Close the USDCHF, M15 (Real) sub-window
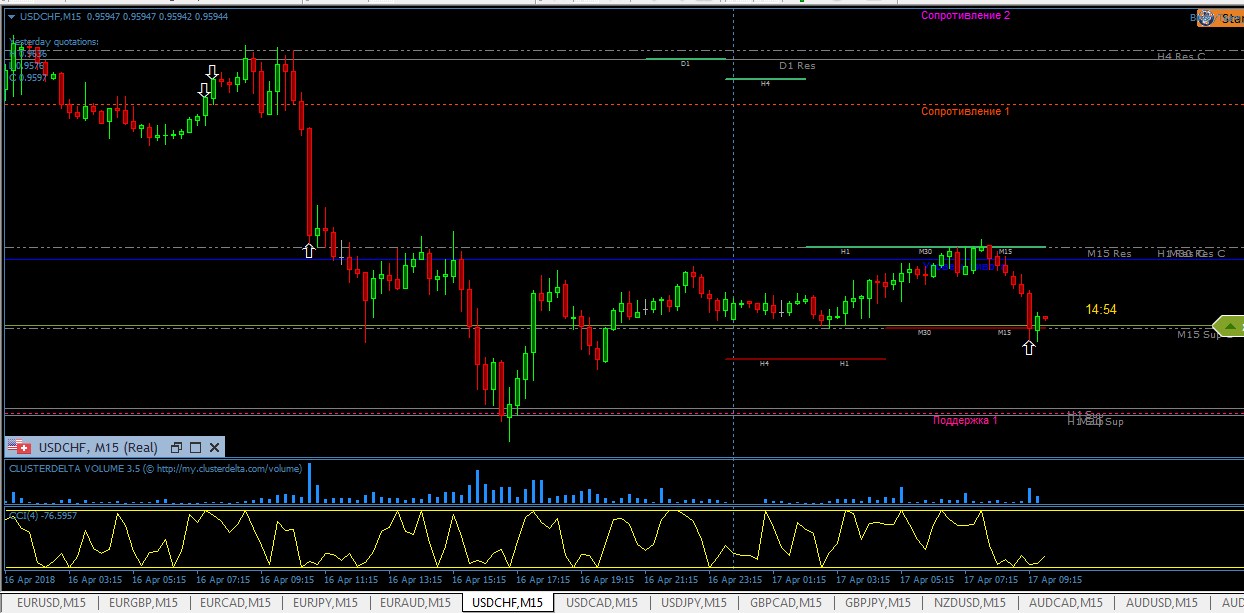 click(x=214, y=447)
